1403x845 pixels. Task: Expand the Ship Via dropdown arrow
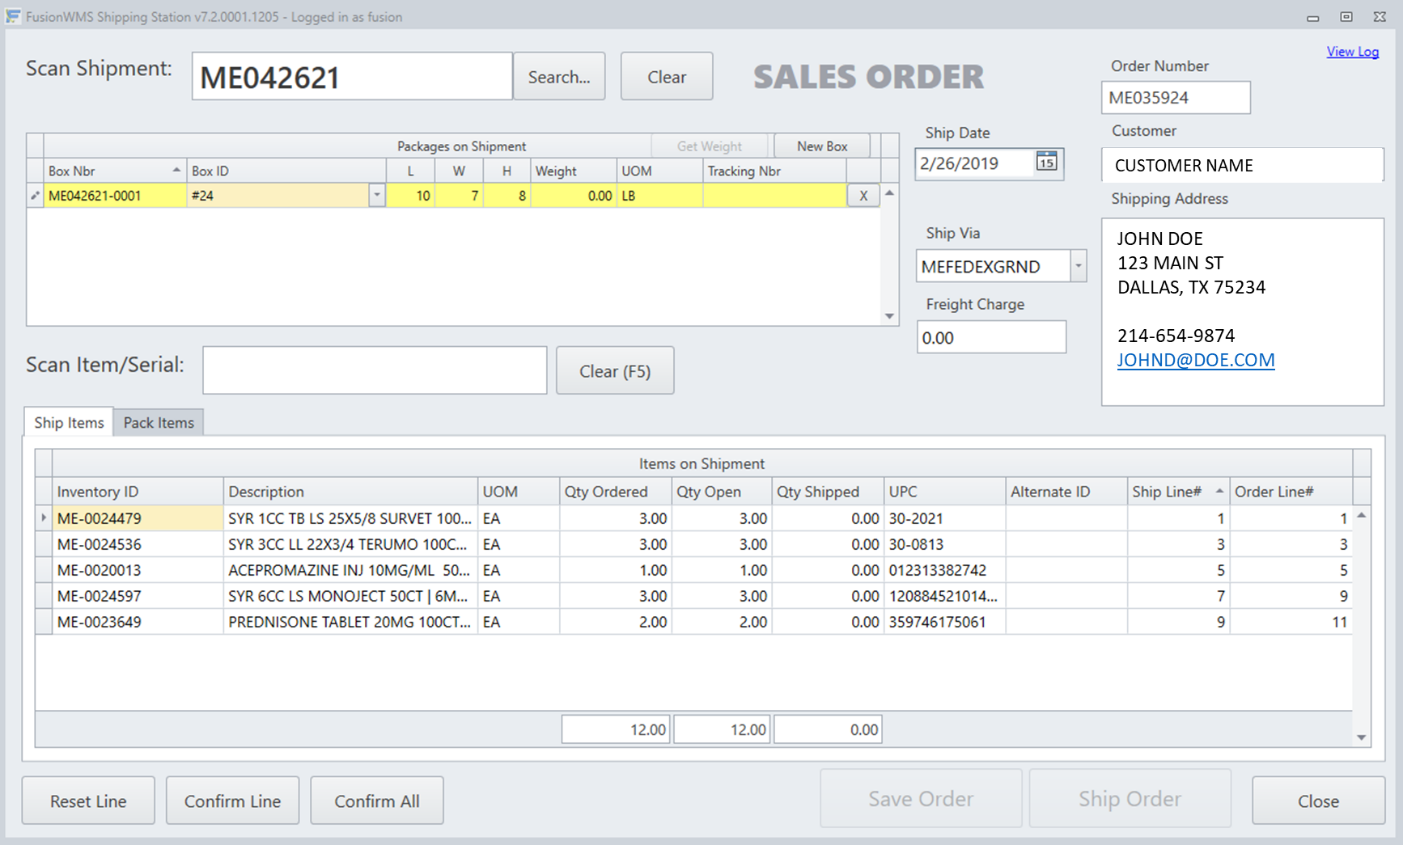[x=1078, y=266]
